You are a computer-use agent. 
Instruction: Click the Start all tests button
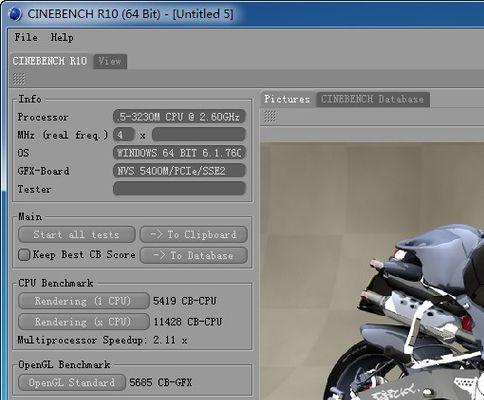tap(77, 235)
